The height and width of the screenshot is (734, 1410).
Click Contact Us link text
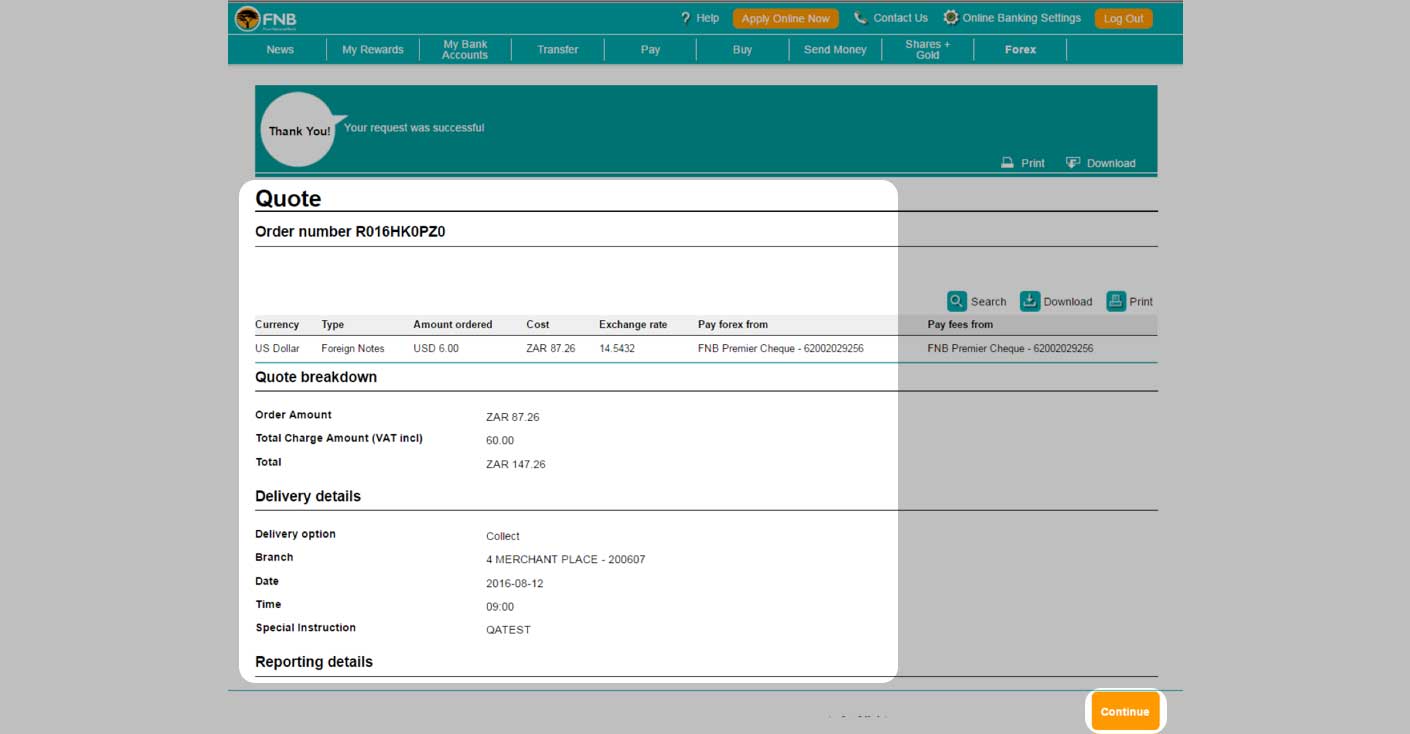[x=900, y=18]
